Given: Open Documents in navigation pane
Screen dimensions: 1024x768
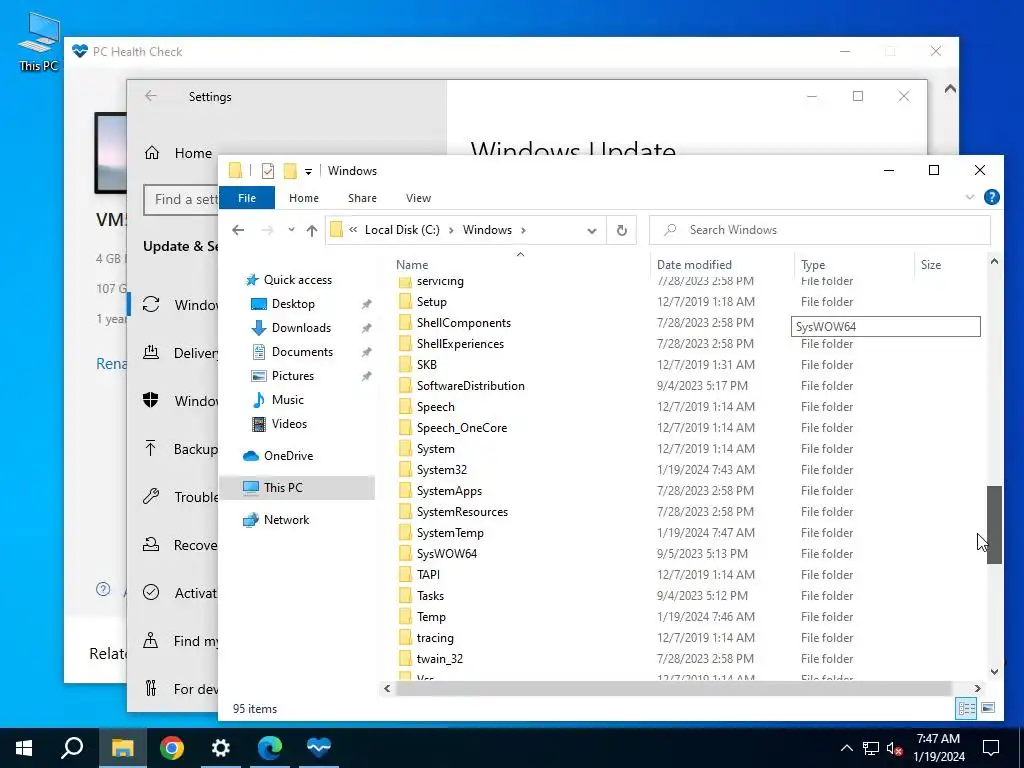Looking at the screenshot, I should (x=302, y=351).
